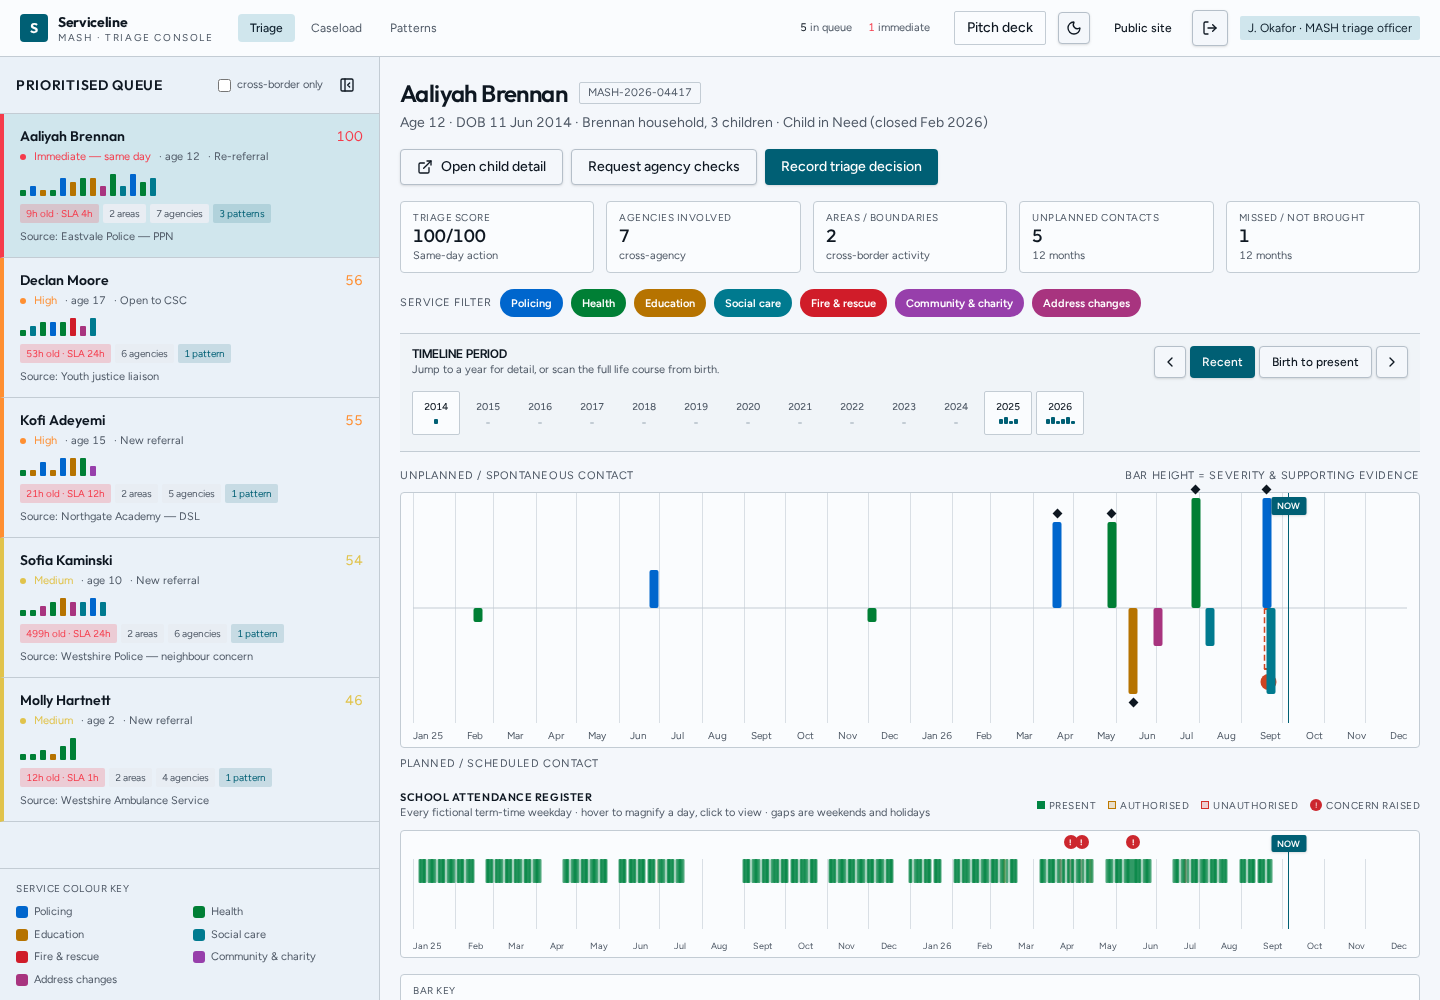This screenshot has height=1000, width=1440.
Task: Toggle the Community & charity filter
Action: 959,303
